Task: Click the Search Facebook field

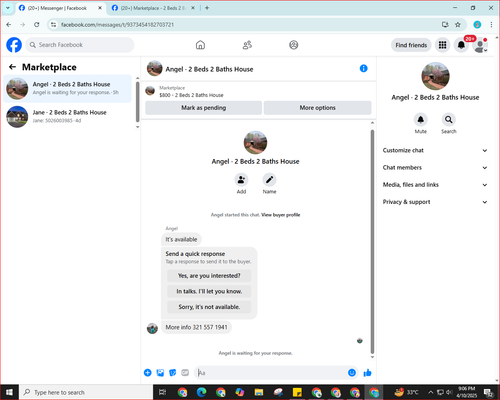Action: click(80, 45)
